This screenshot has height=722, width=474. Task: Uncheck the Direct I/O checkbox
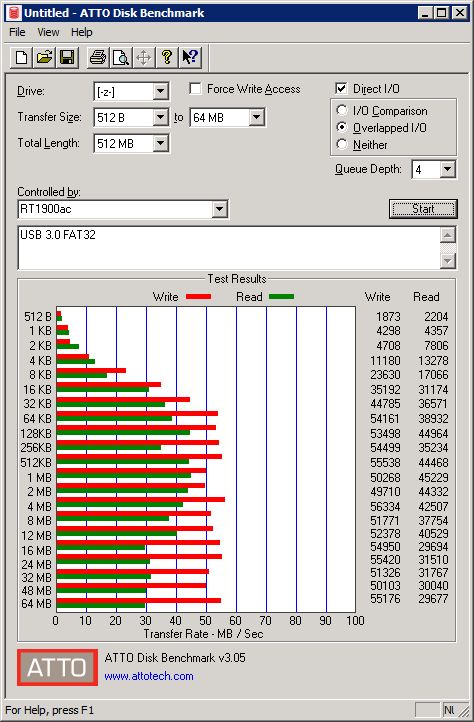[341, 88]
